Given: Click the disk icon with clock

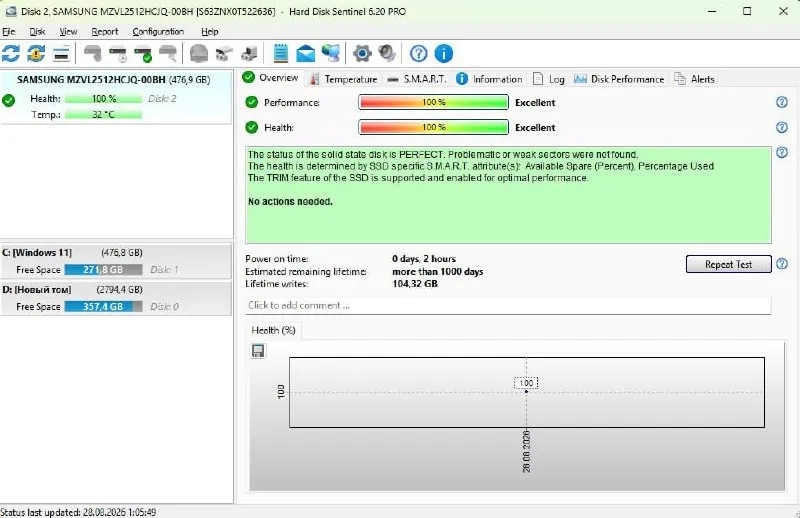Looking at the screenshot, I should click(118, 53).
